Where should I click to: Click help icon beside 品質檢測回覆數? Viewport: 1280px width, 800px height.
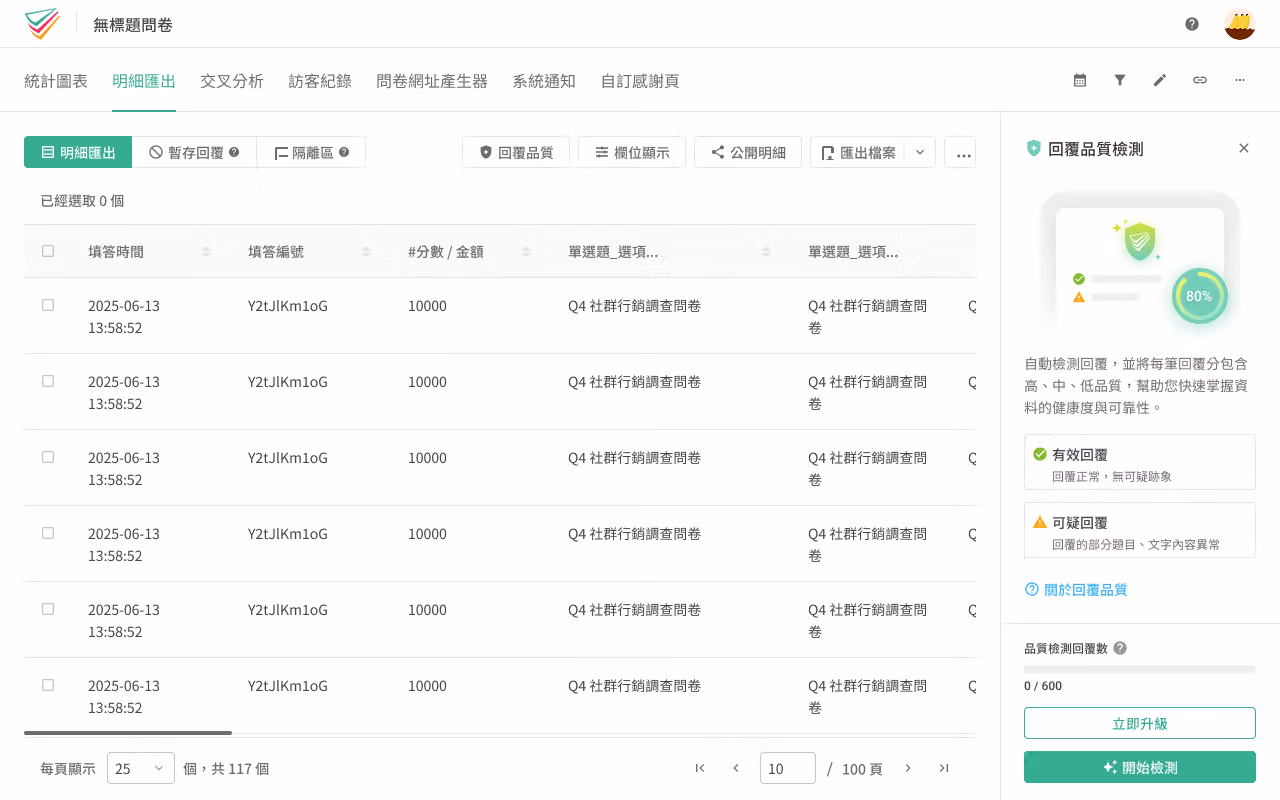pyautogui.click(x=1120, y=648)
